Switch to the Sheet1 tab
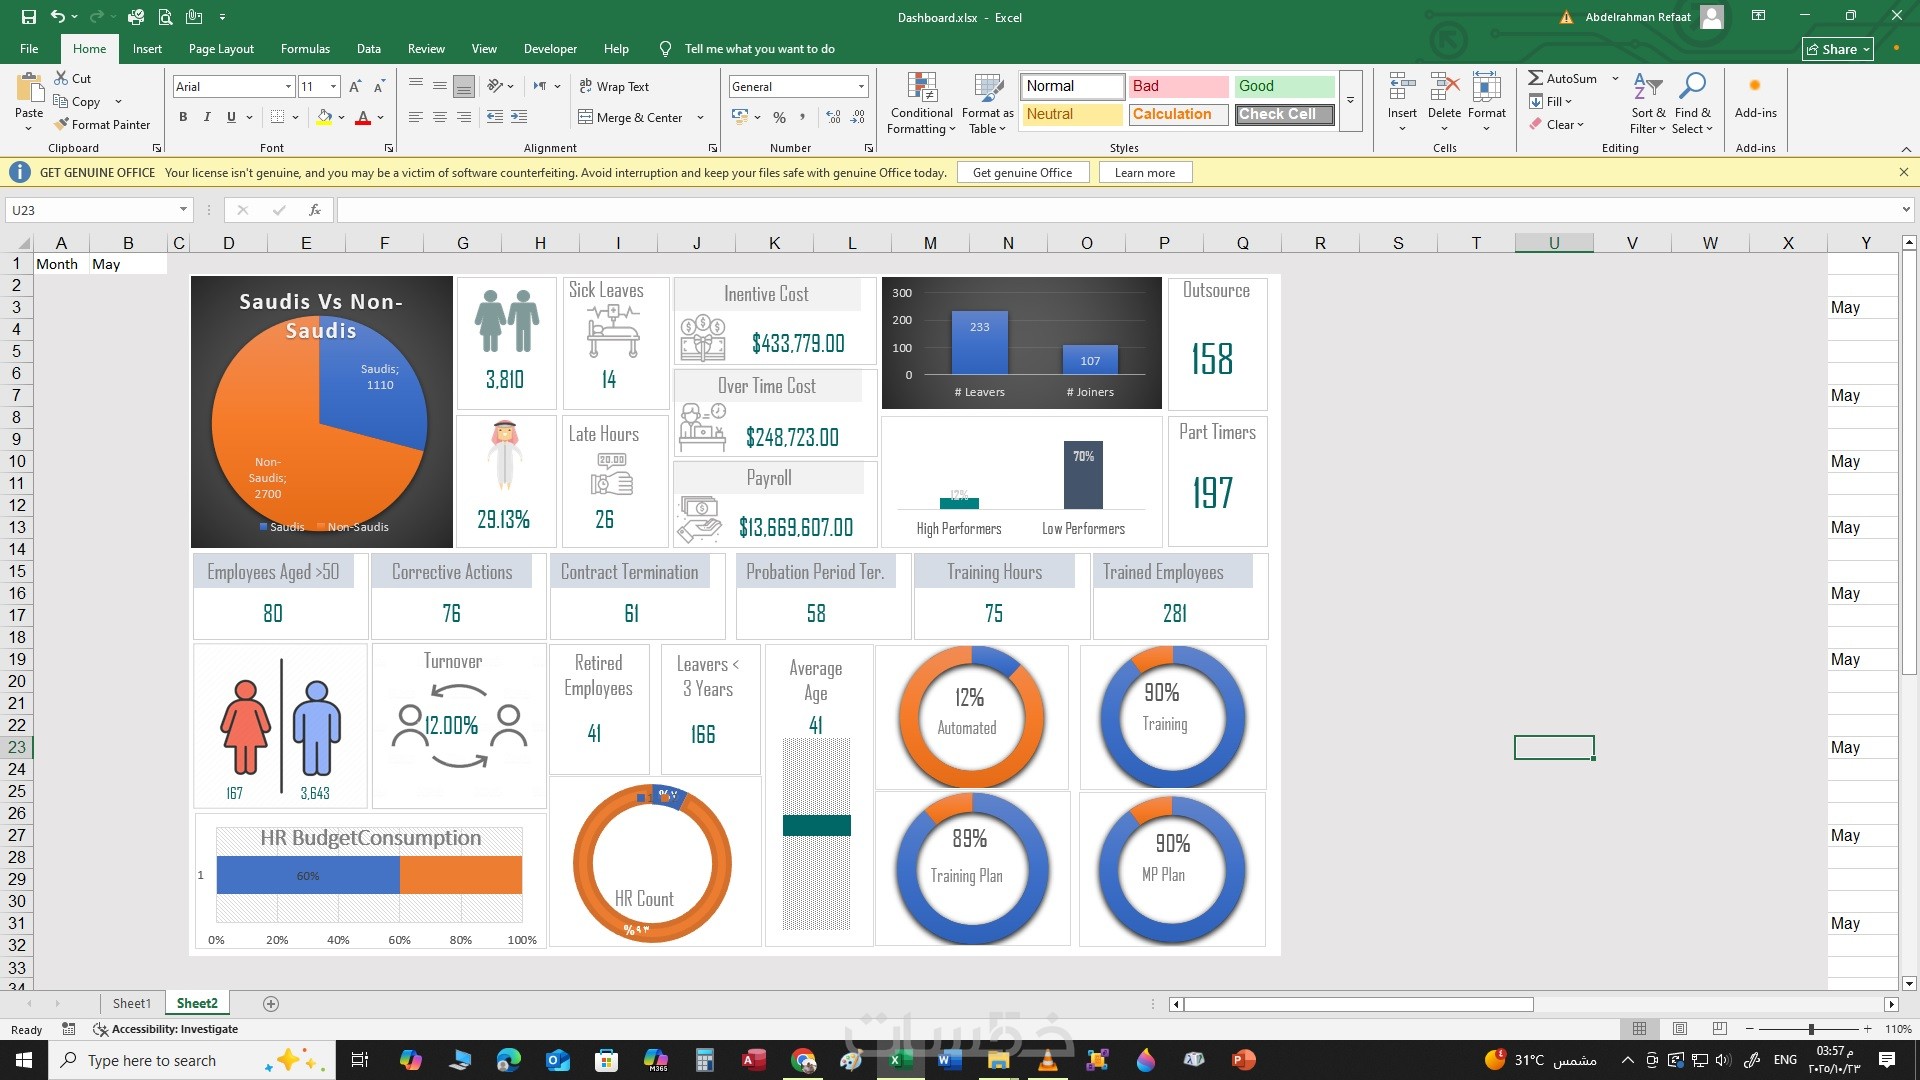This screenshot has height=1080, width=1920. [x=131, y=1003]
